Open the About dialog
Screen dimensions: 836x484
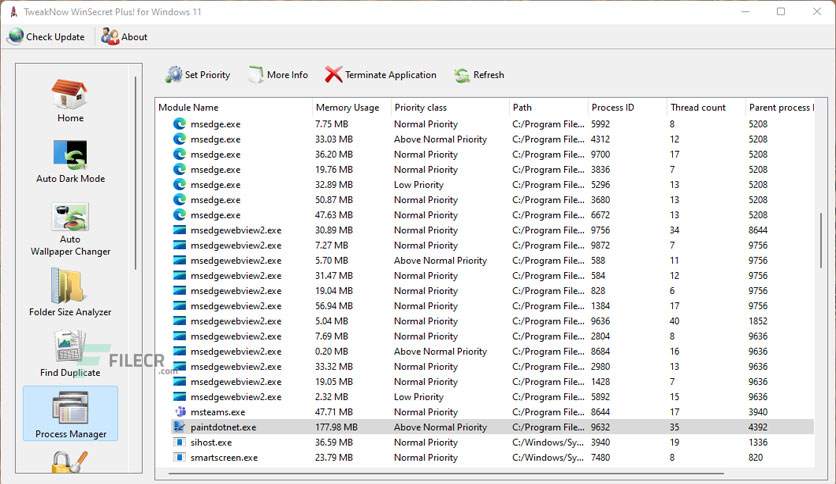coord(124,37)
